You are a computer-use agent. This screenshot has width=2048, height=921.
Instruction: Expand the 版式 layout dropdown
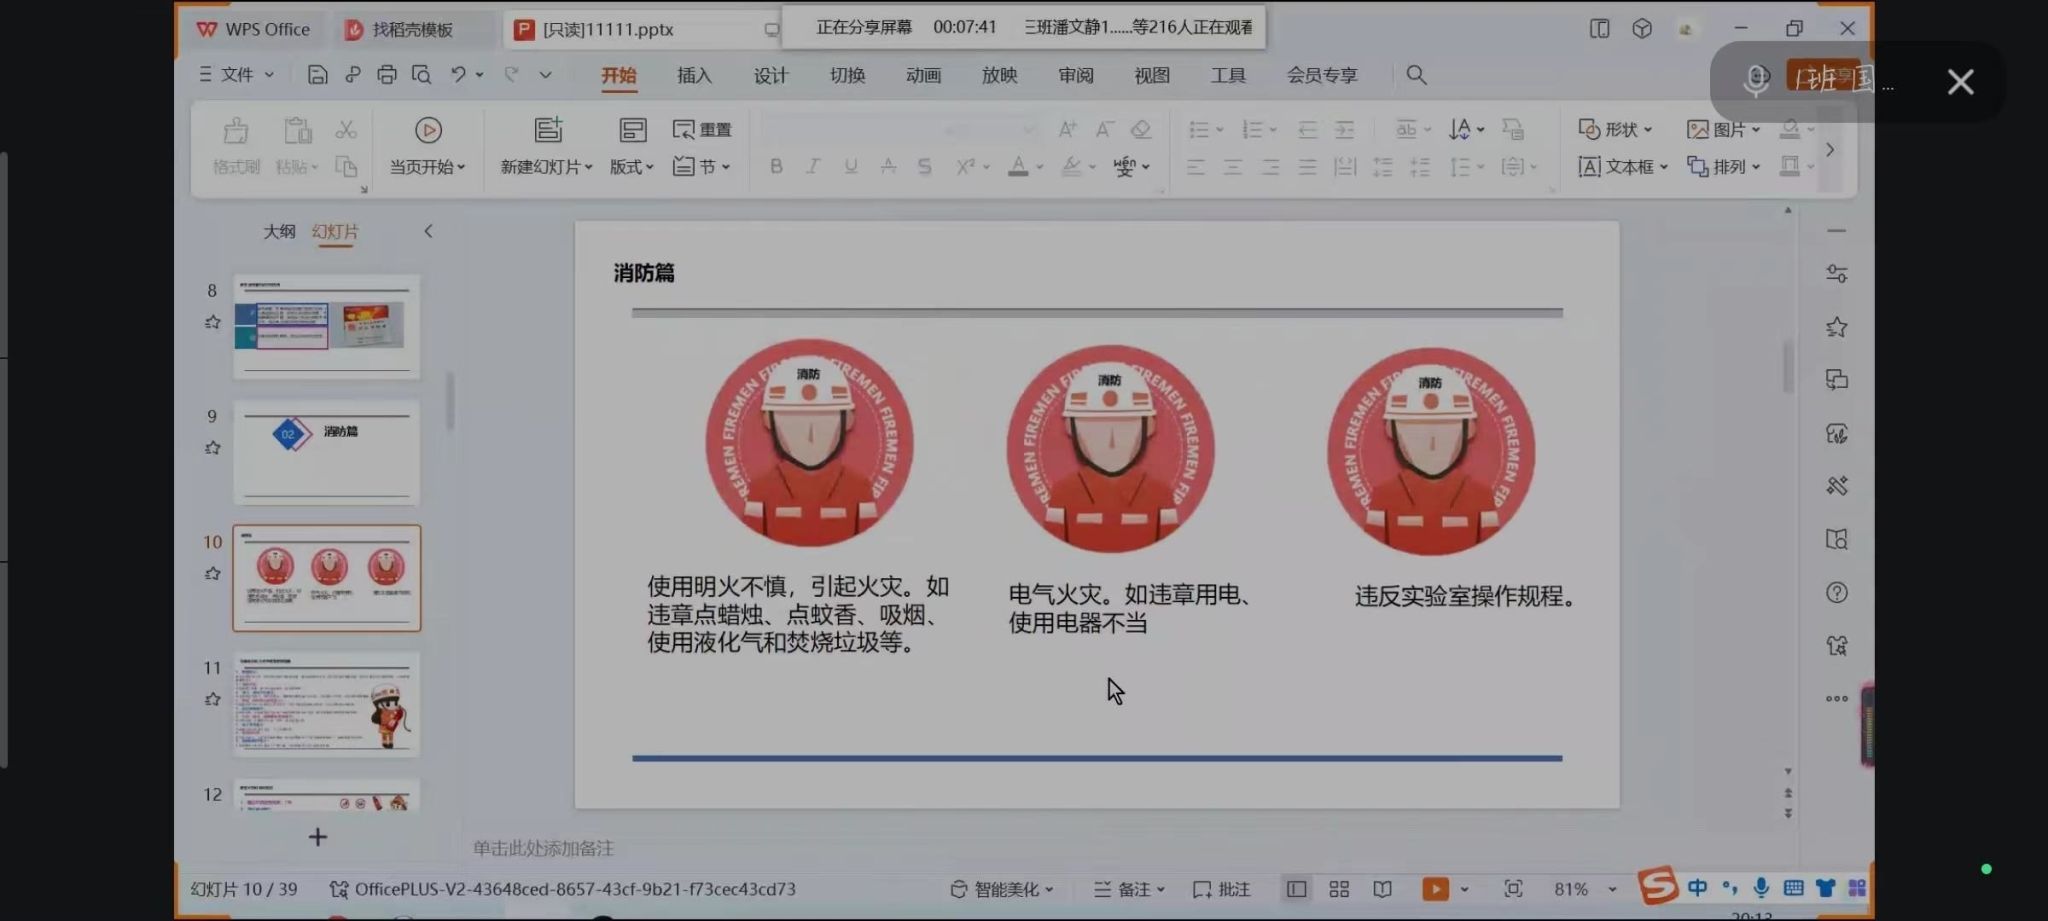pos(632,167)
